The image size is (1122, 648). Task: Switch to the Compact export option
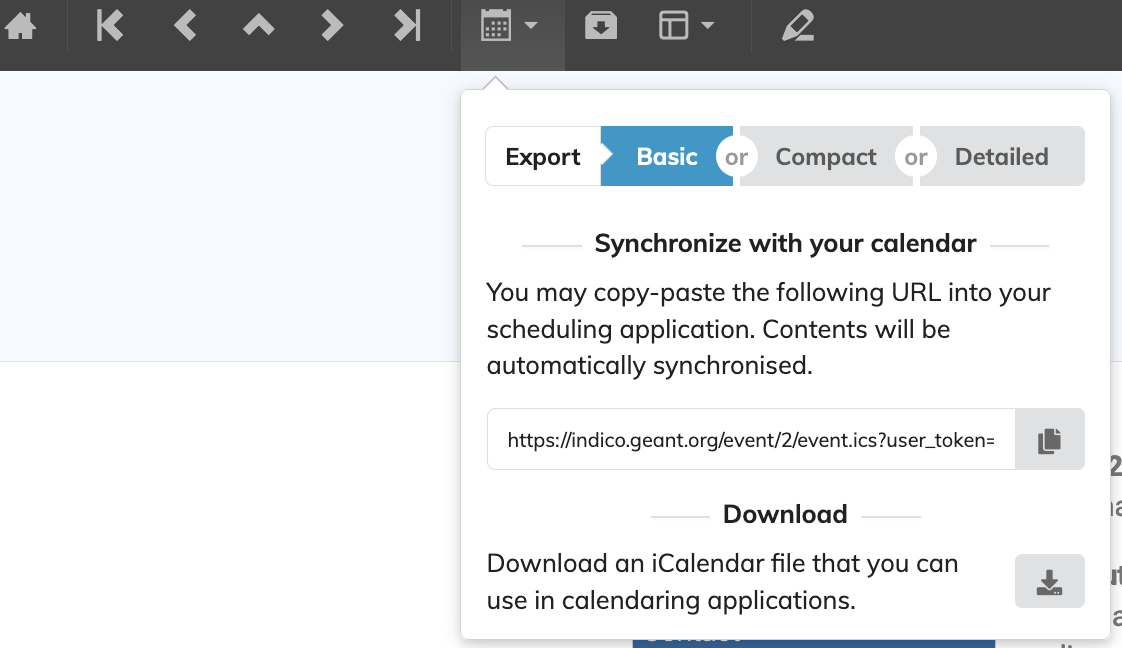point(826,157)
